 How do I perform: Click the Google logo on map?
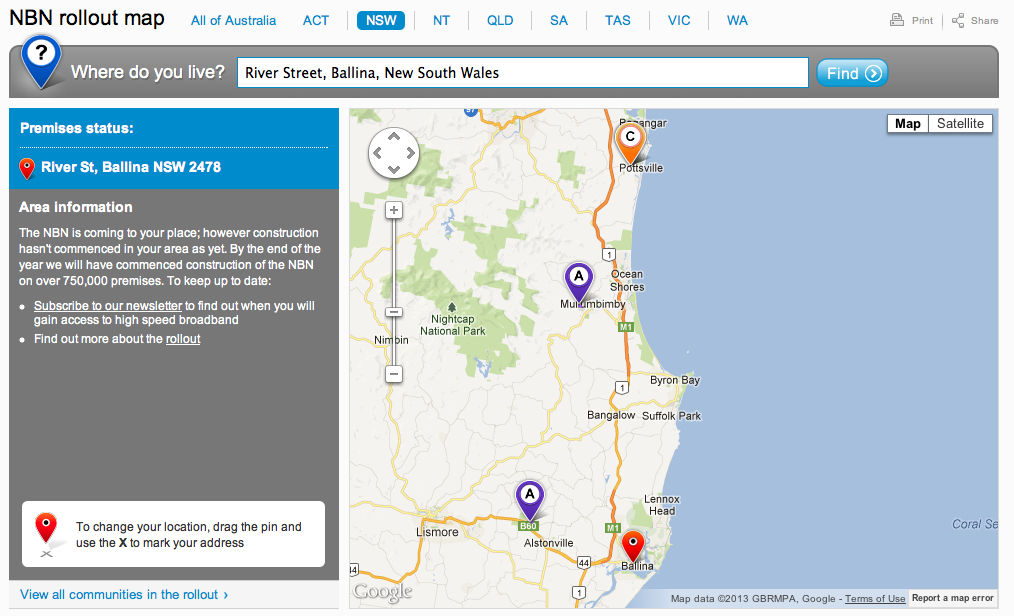(383, 591)
